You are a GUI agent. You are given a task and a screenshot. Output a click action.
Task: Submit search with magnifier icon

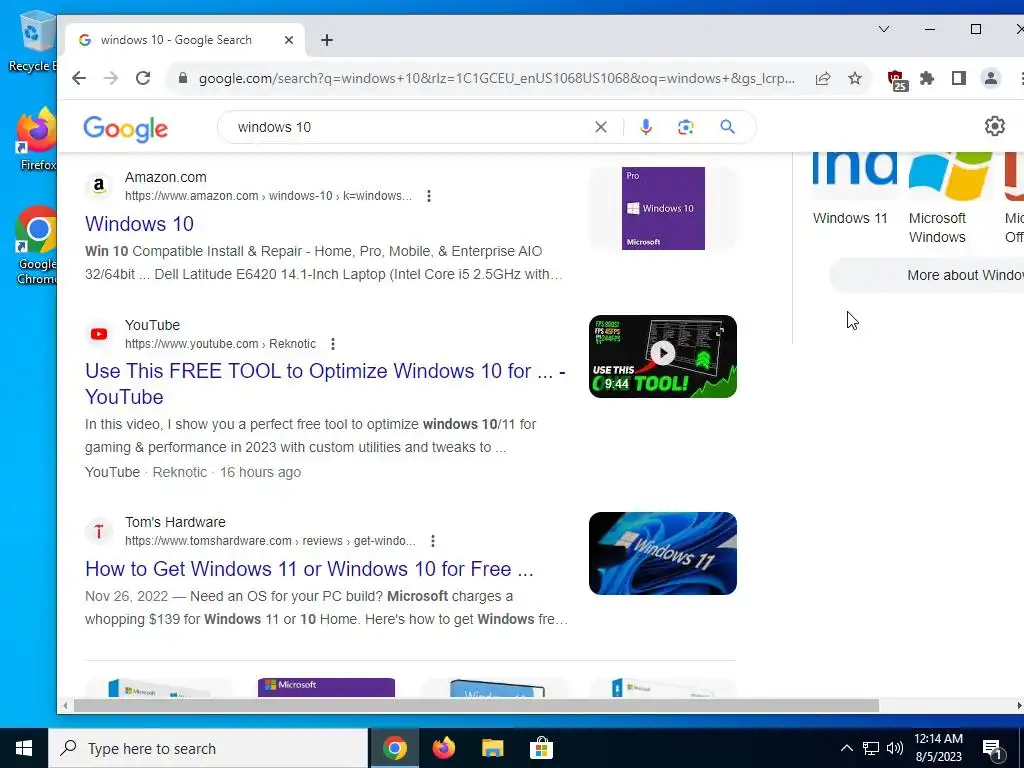[x=728, y=127]
